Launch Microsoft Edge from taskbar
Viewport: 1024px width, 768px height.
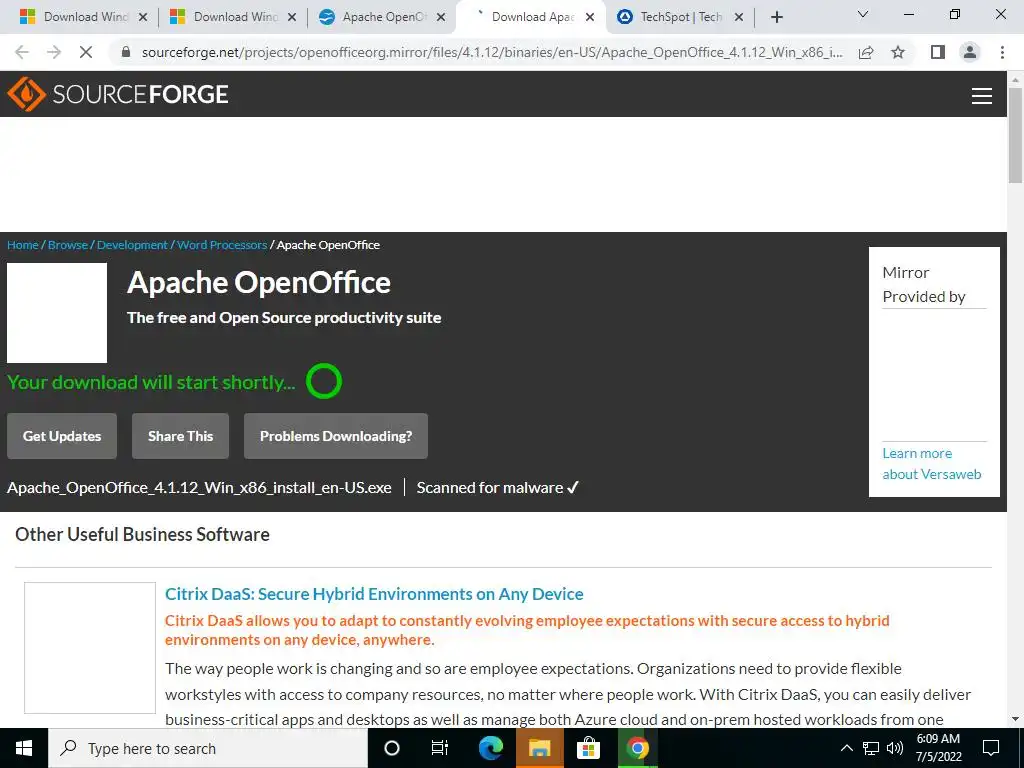coord(490,748)
